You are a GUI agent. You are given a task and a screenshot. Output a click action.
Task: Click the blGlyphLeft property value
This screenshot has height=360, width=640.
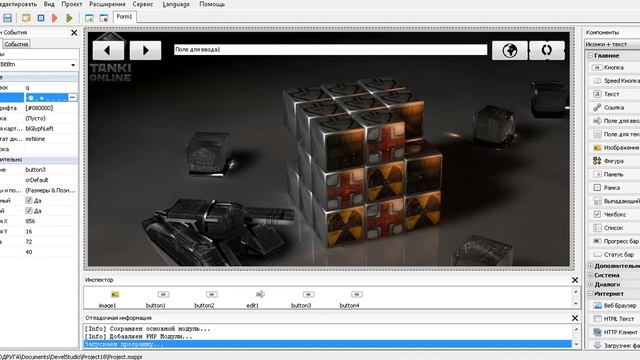pos(39,129)
